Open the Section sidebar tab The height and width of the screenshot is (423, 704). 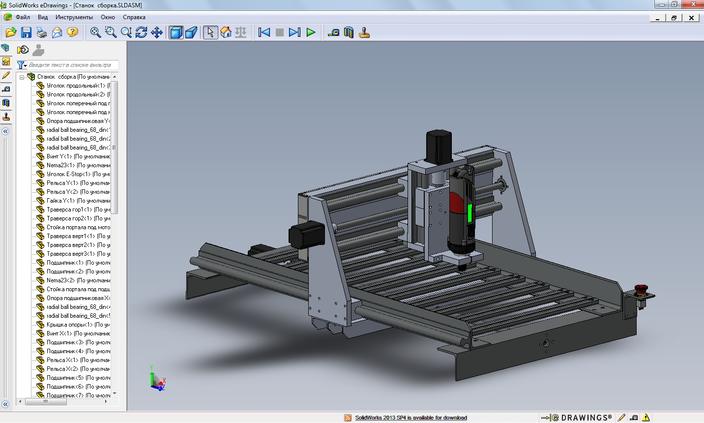click(6, 103)
